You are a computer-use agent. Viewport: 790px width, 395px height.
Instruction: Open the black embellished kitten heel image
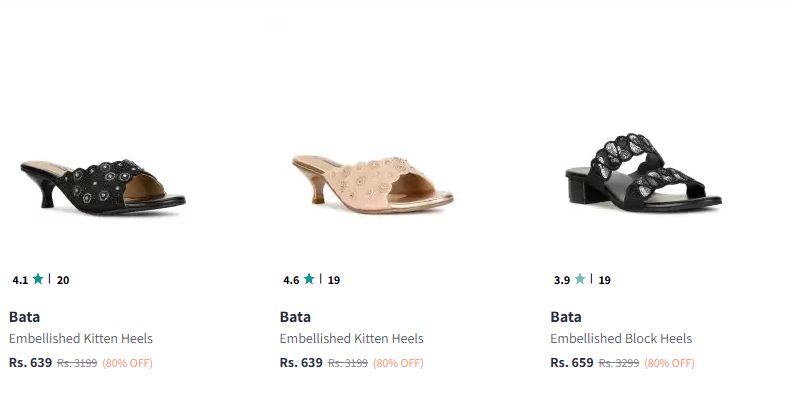coord(103,186)
